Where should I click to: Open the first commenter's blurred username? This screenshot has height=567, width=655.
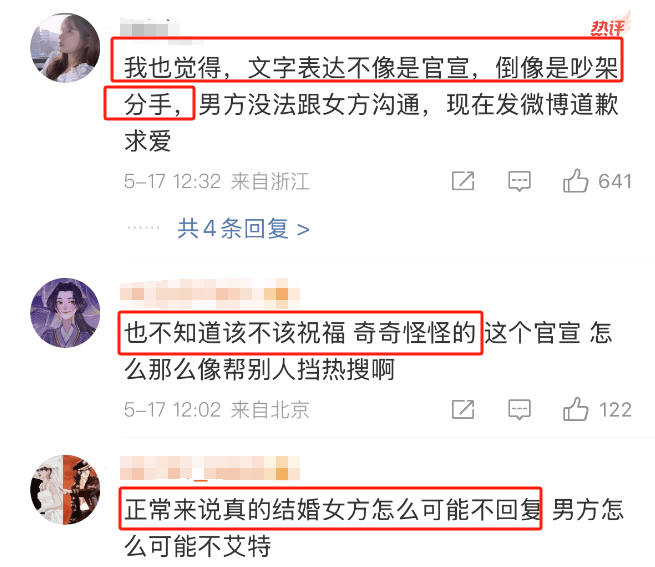click(150, 28)
